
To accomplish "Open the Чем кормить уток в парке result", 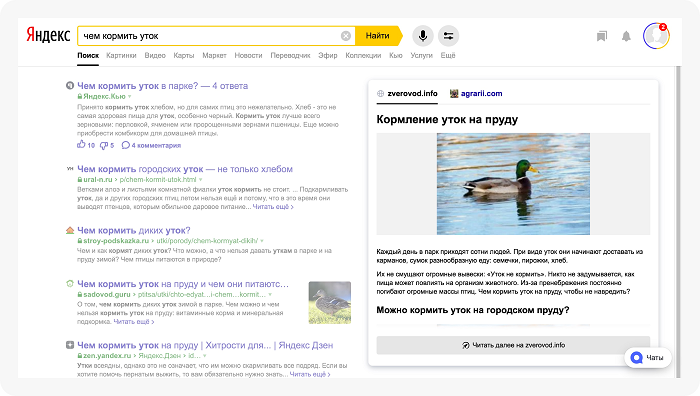I will tap(162, 86).
